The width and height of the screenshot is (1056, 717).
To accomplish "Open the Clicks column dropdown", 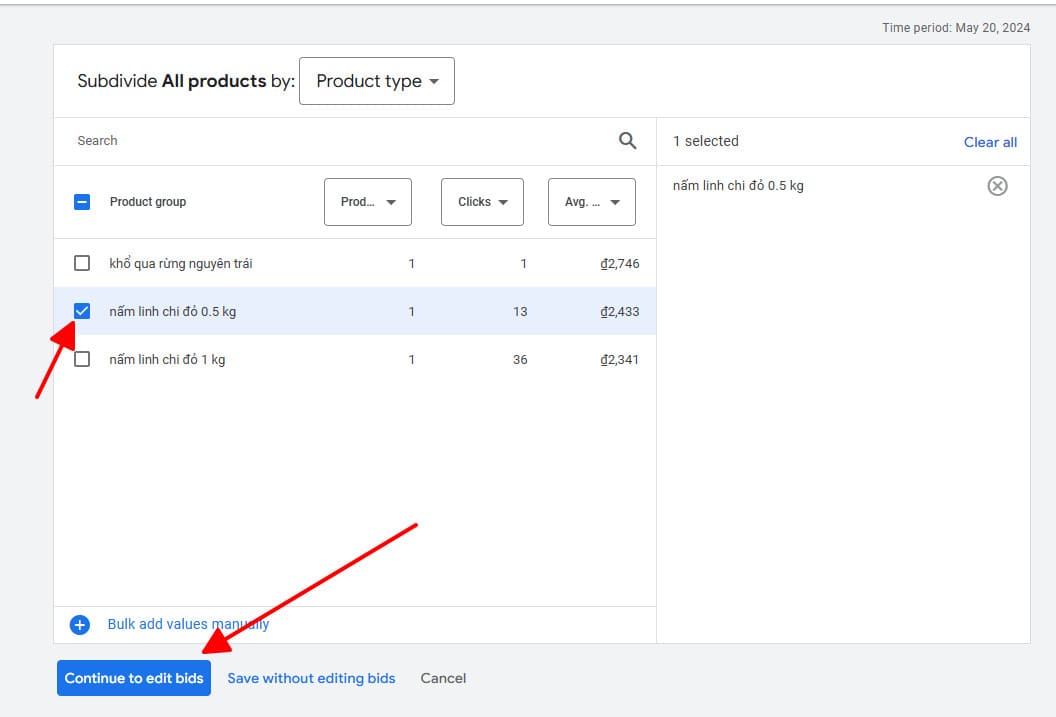I will tap(482, 201).
